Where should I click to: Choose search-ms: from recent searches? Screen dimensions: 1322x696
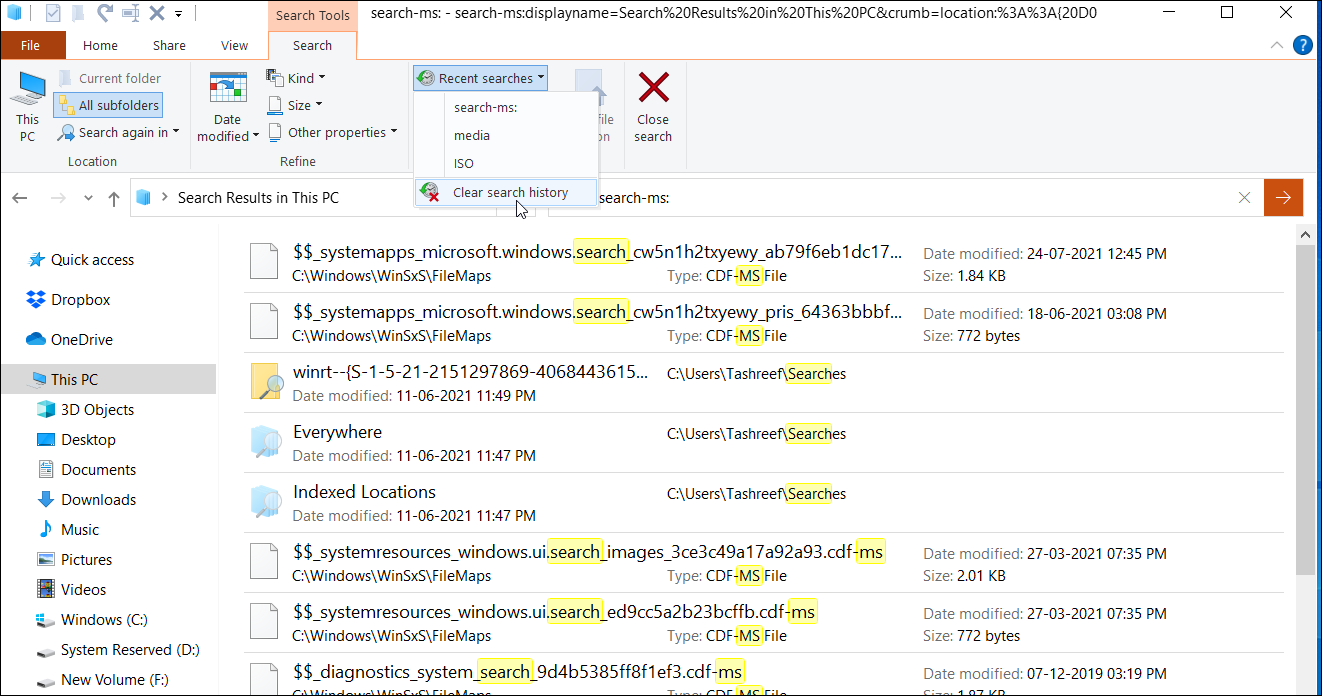pyautogui.click(x=506, y=107)
